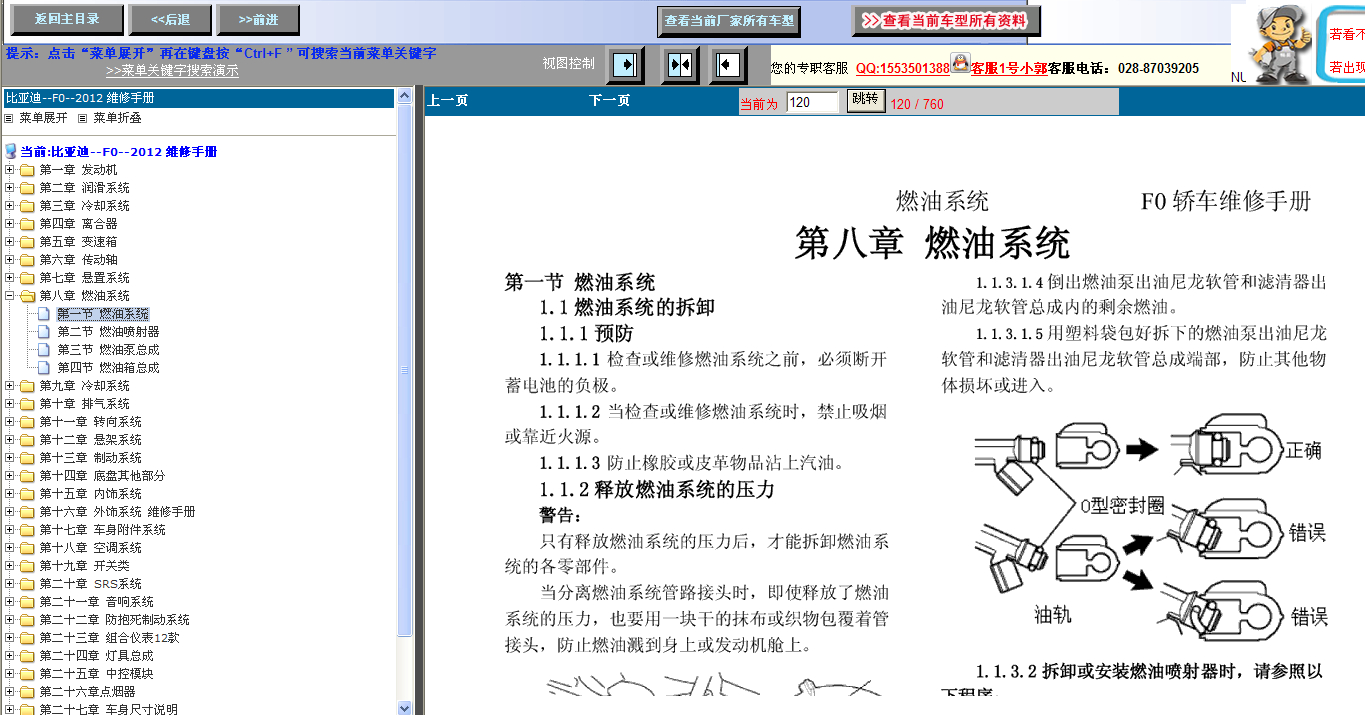Image resolution: width=1365 pixels, height=715 pixels.
Task: Expand 第十章 排气系统 node
Action: 10,404
